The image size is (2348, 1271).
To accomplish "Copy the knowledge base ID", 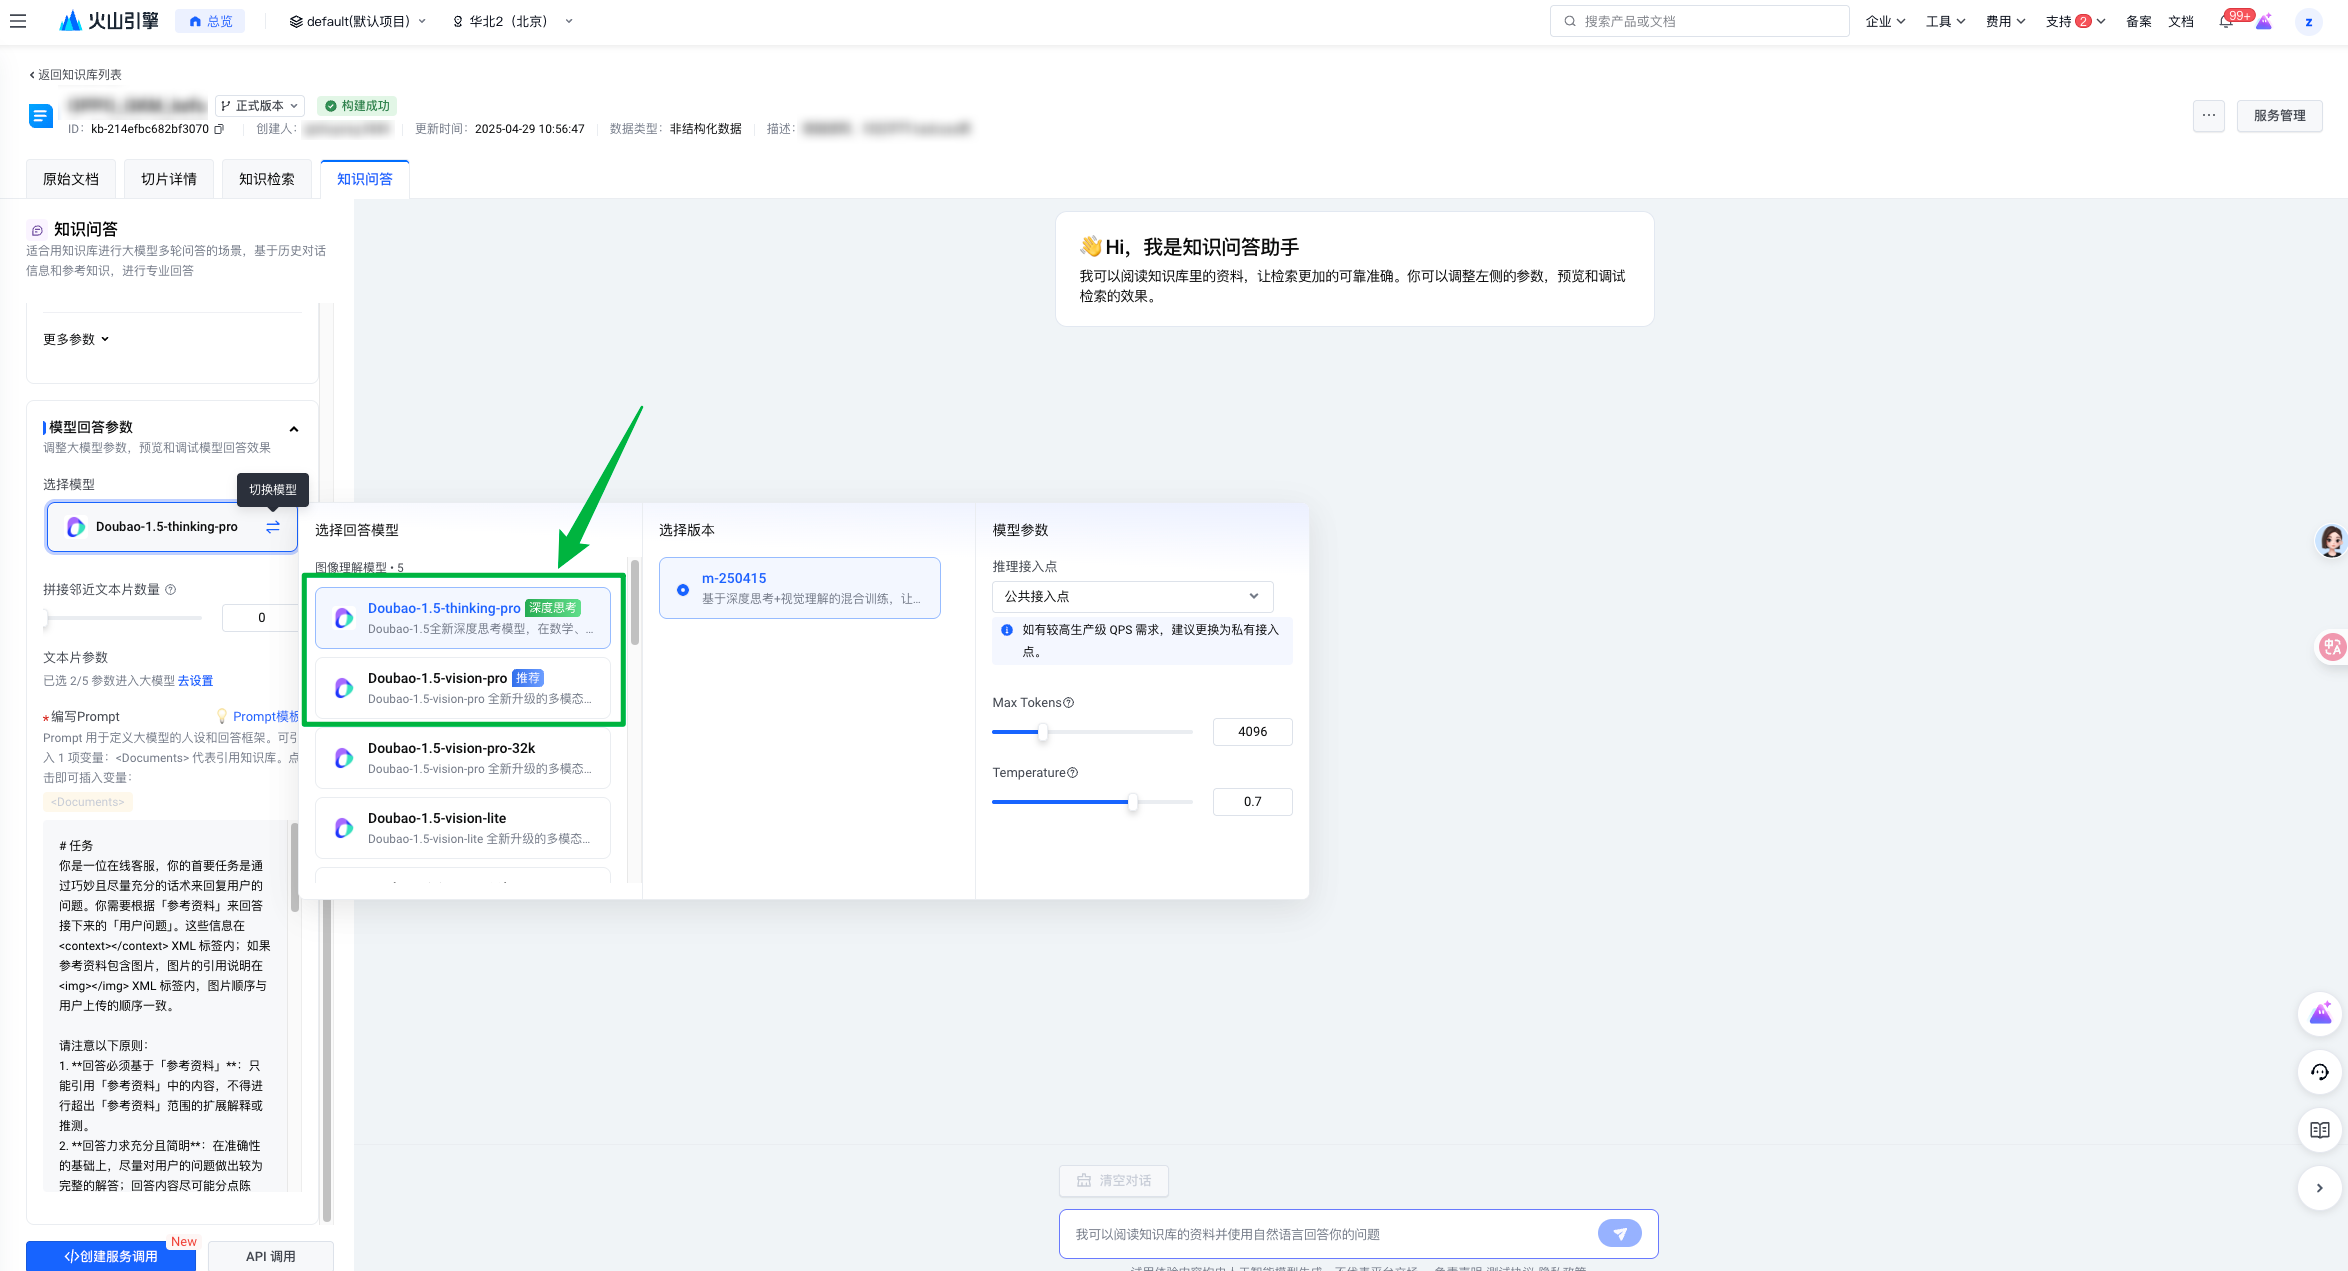I will pos(219,129).
